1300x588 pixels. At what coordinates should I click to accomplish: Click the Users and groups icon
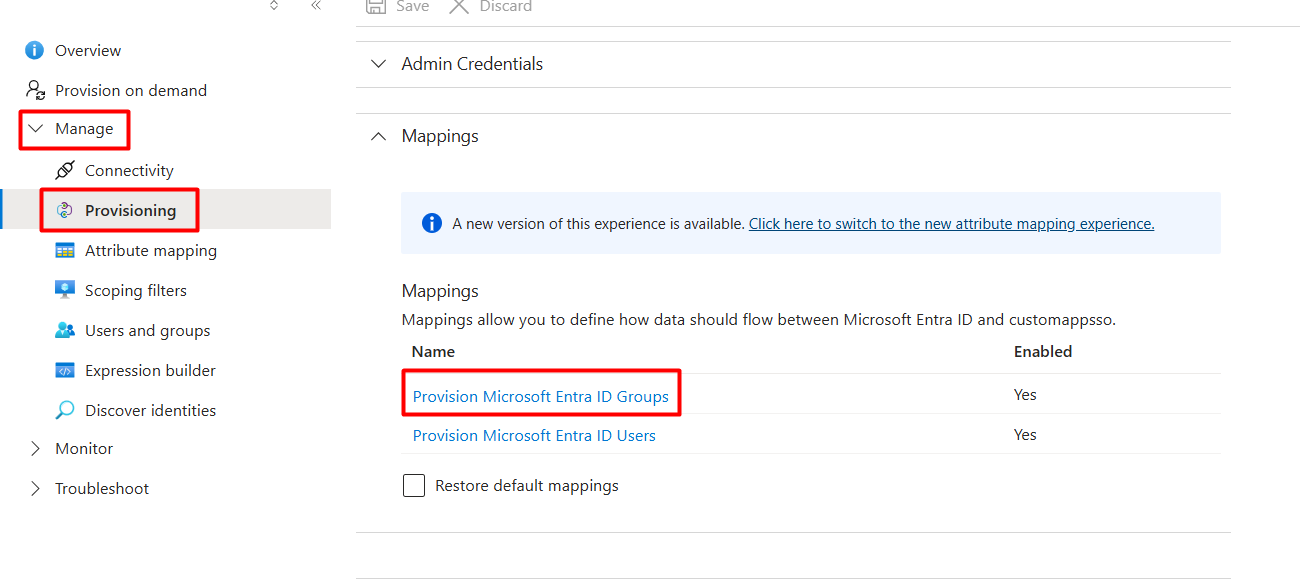click(x=65, y=330)
